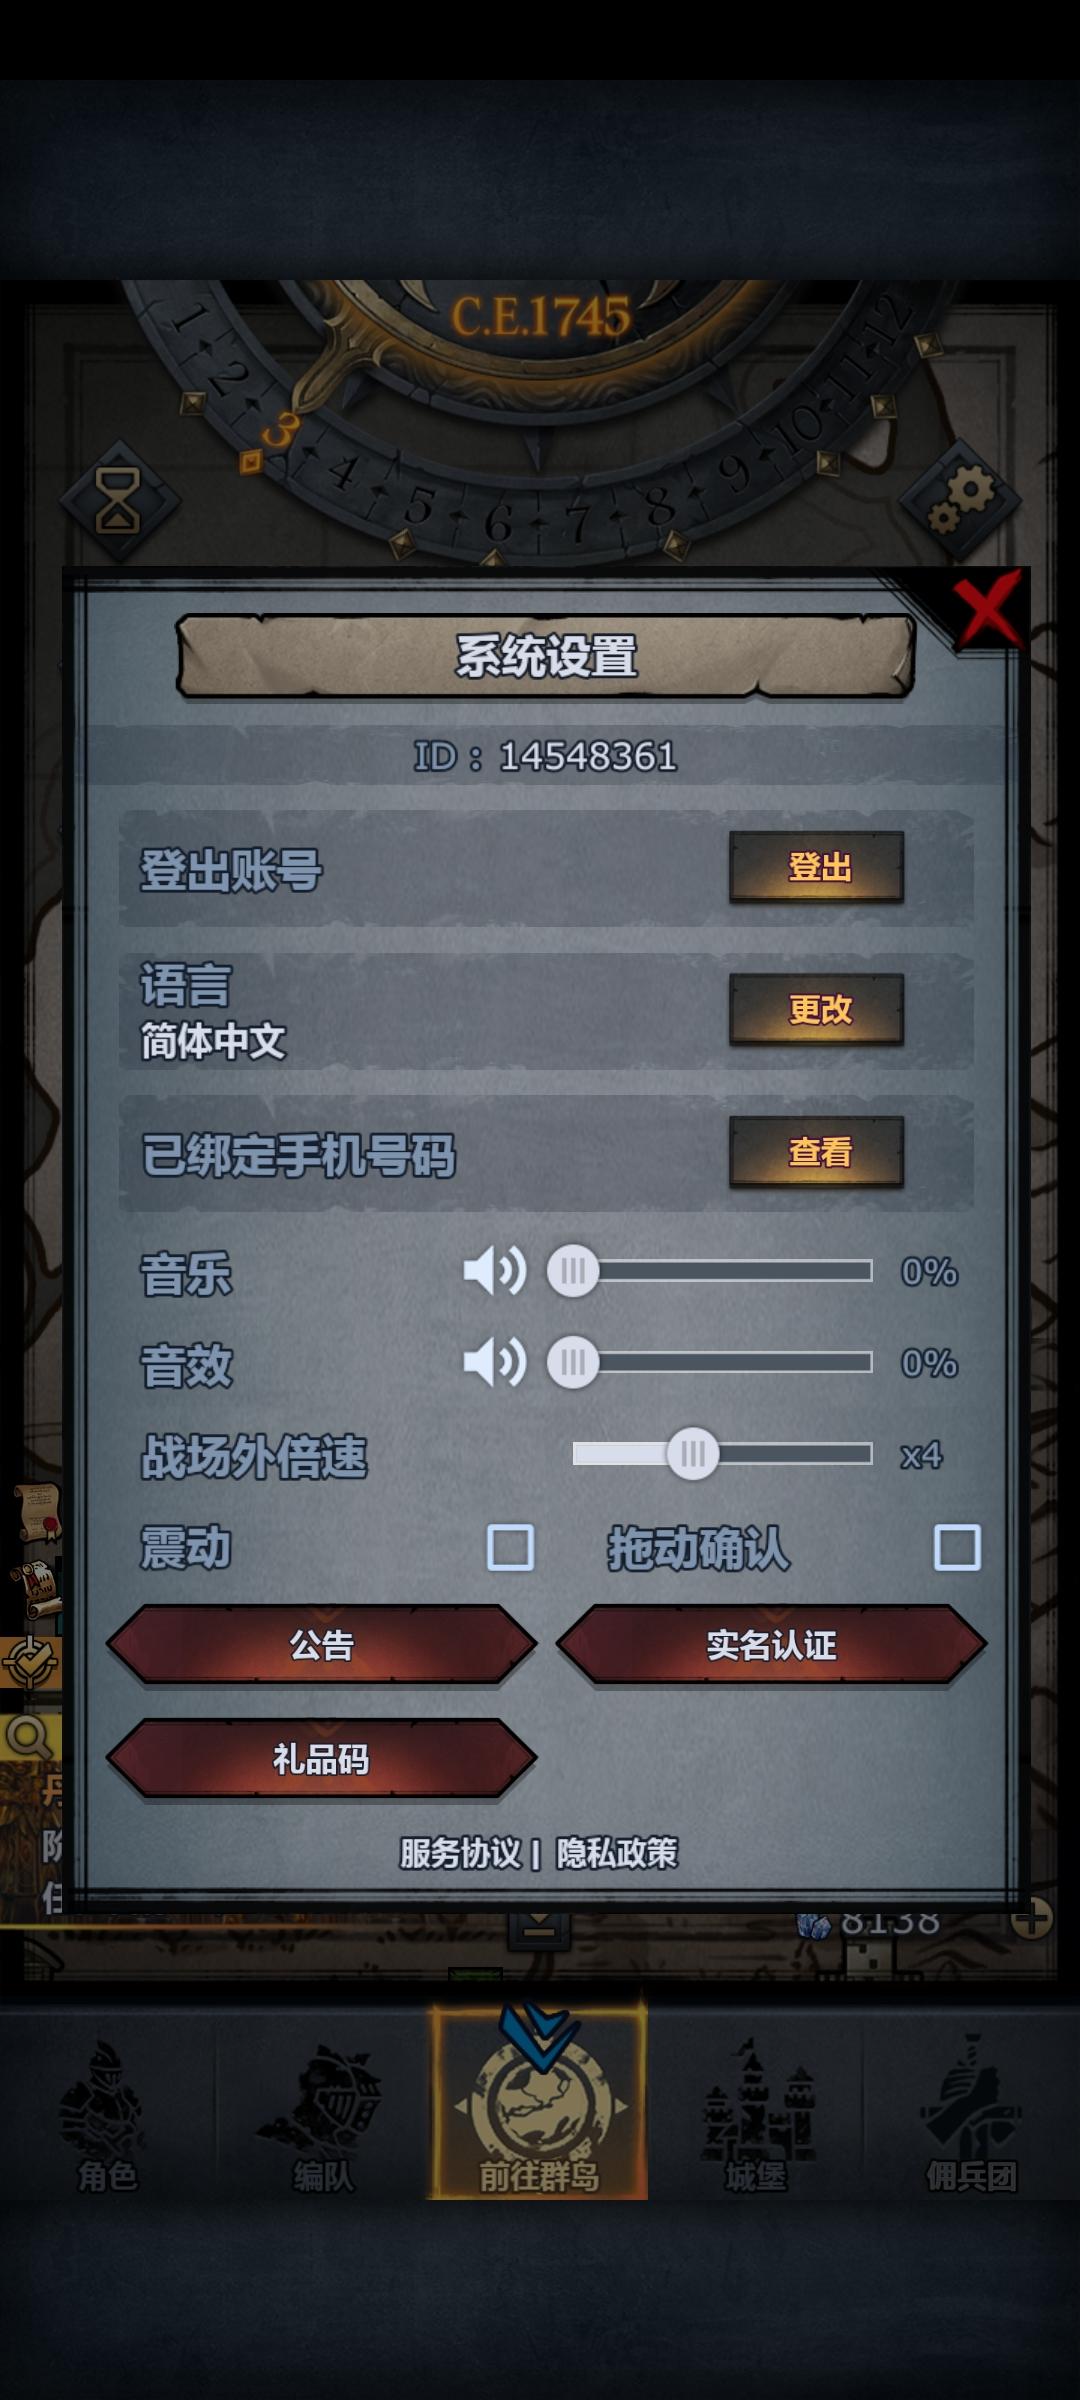Open the 隐私政策 privacy policy link
Screen dimensions: 1080x2400
tap(617, 1853)
